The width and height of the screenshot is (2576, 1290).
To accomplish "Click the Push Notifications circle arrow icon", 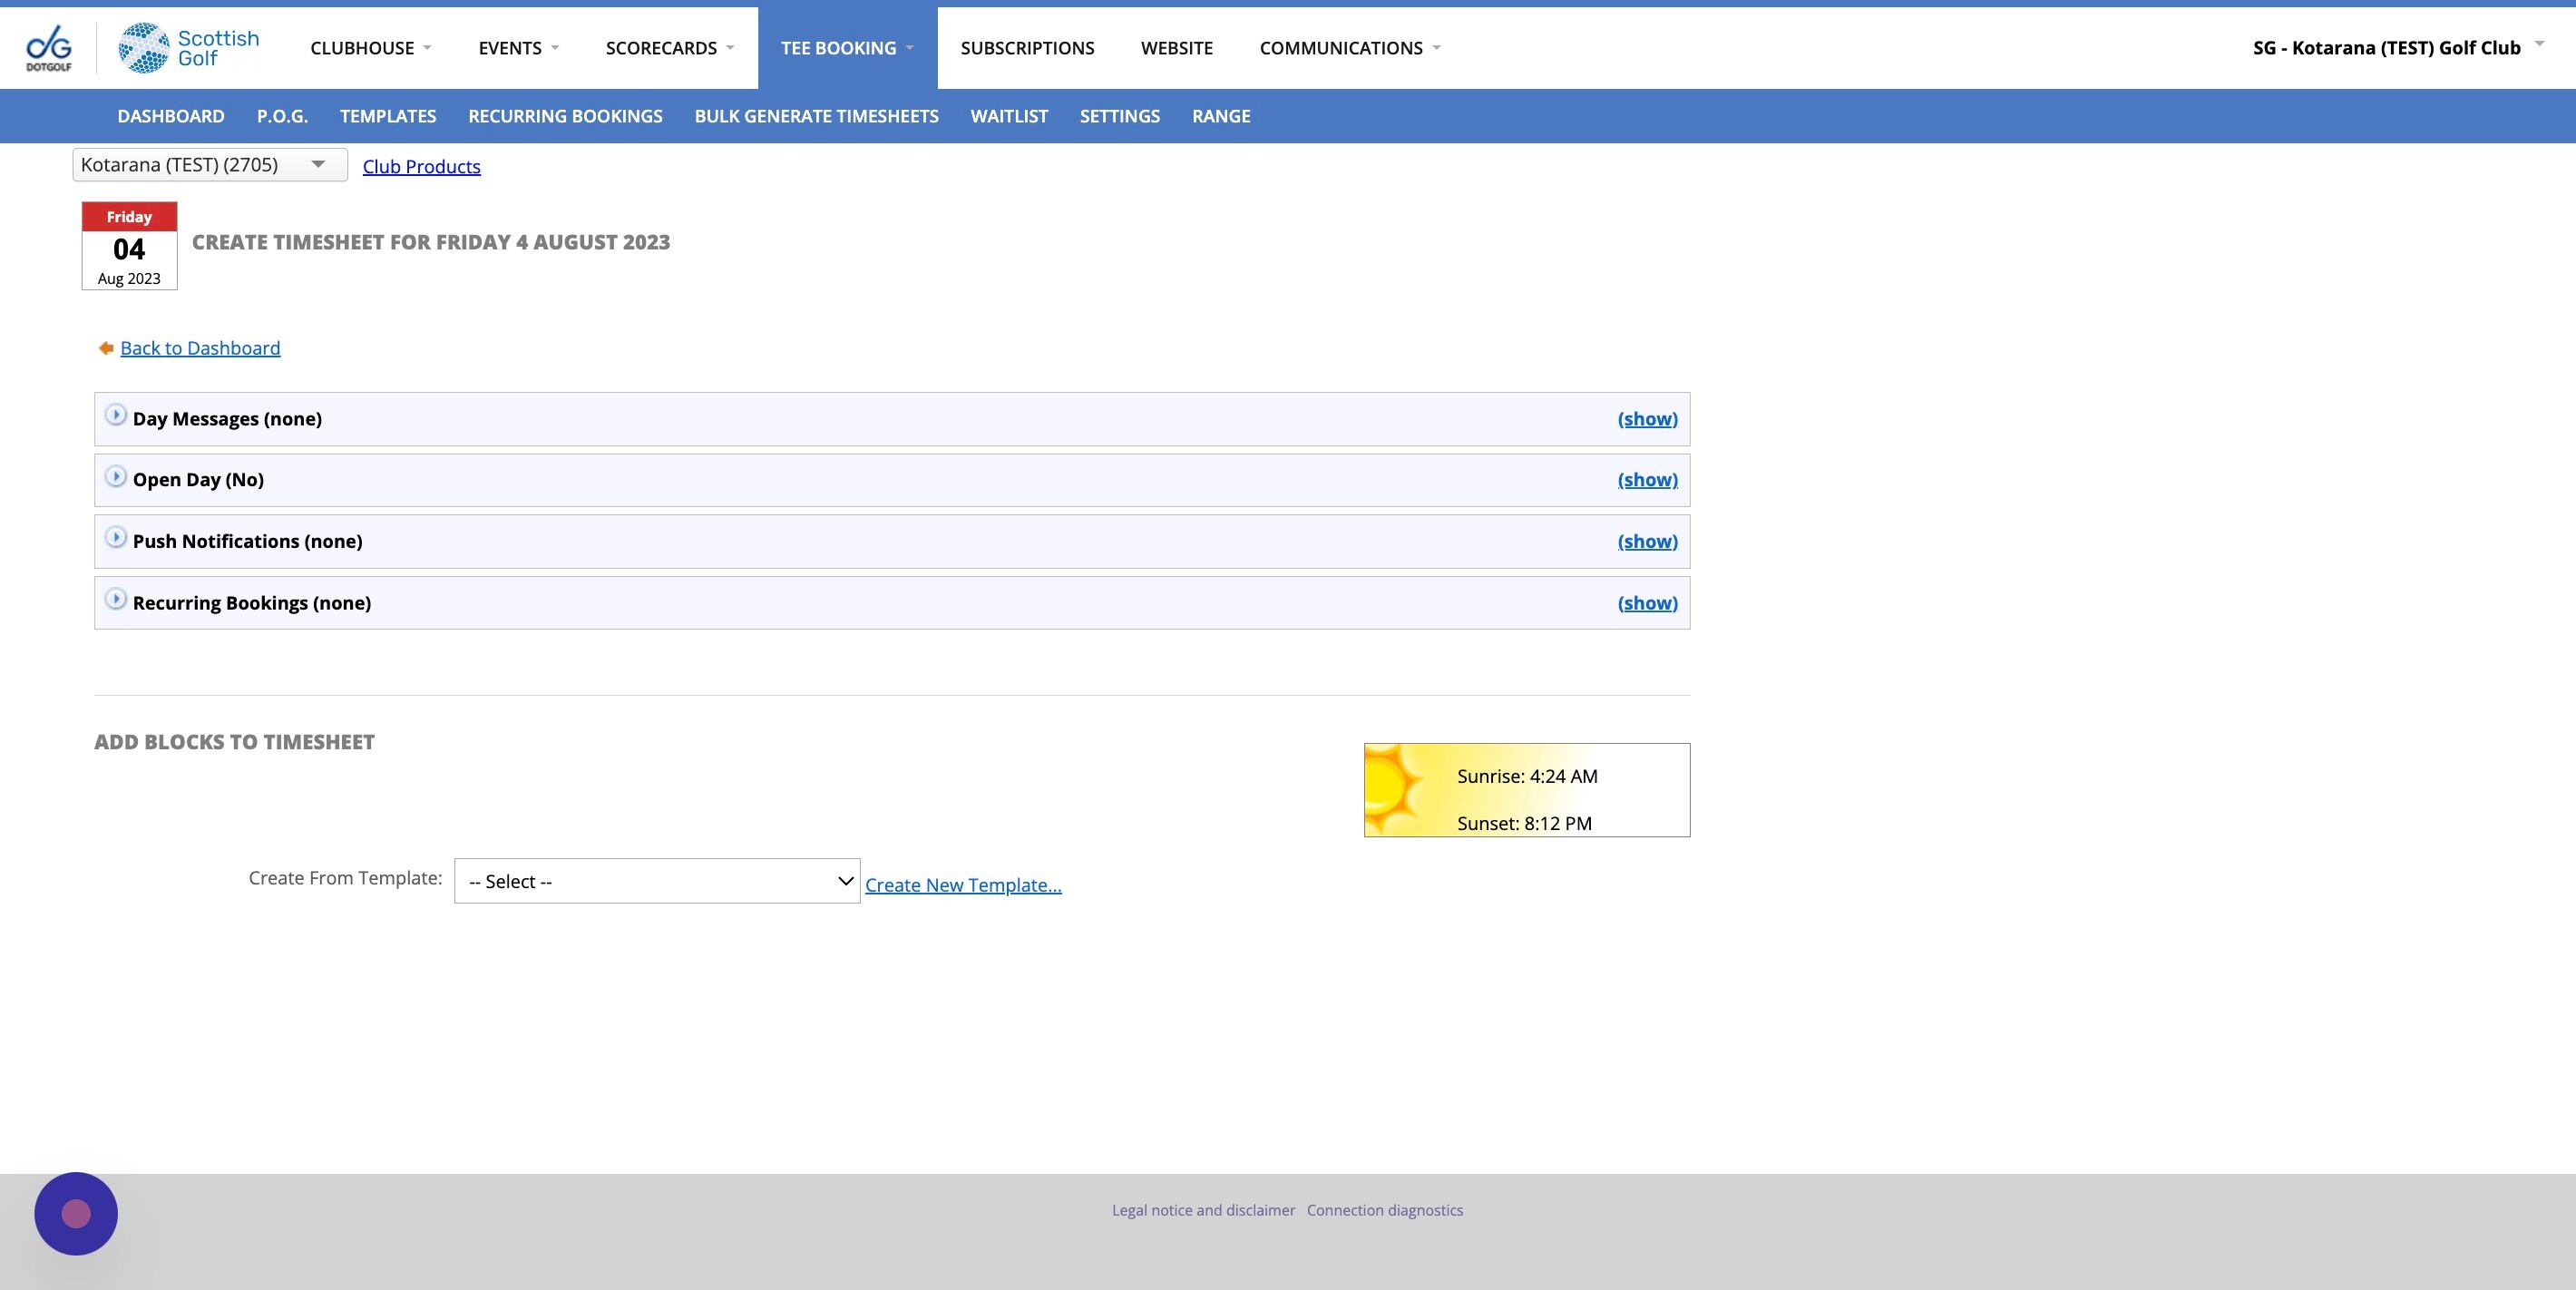I will (116, 538).
